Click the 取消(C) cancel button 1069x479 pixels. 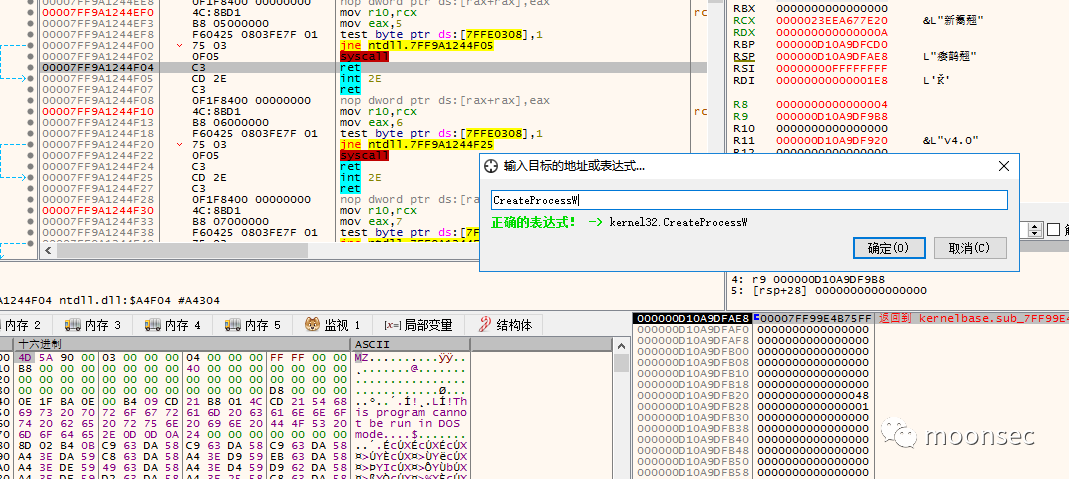point(970,248)
